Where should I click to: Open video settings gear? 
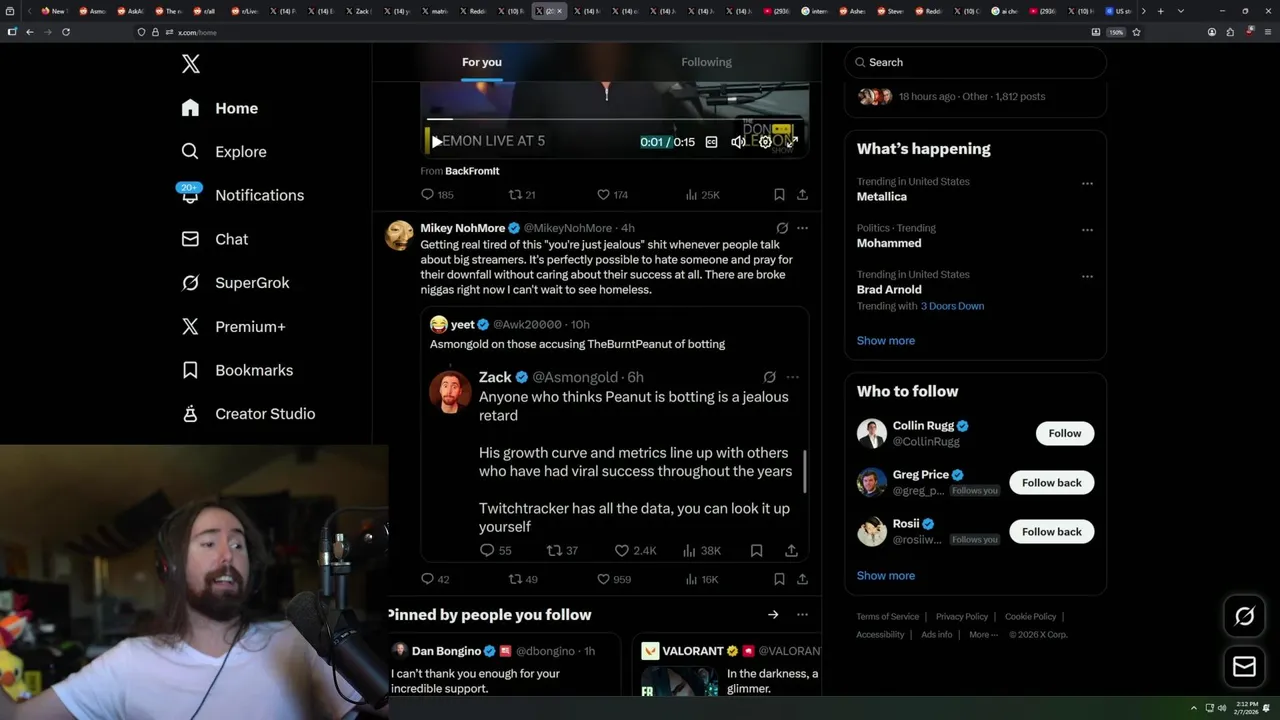tap(765, 142)
